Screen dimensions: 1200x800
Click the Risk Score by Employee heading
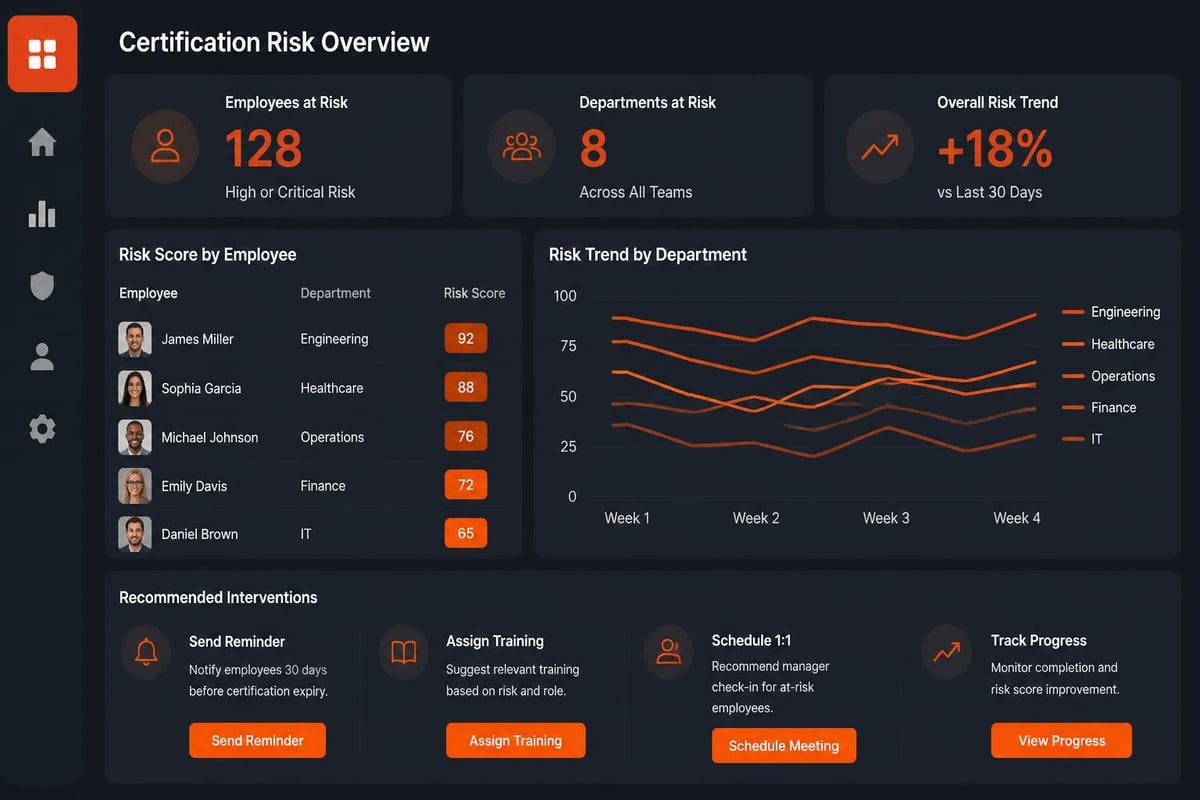coord(207,254)
